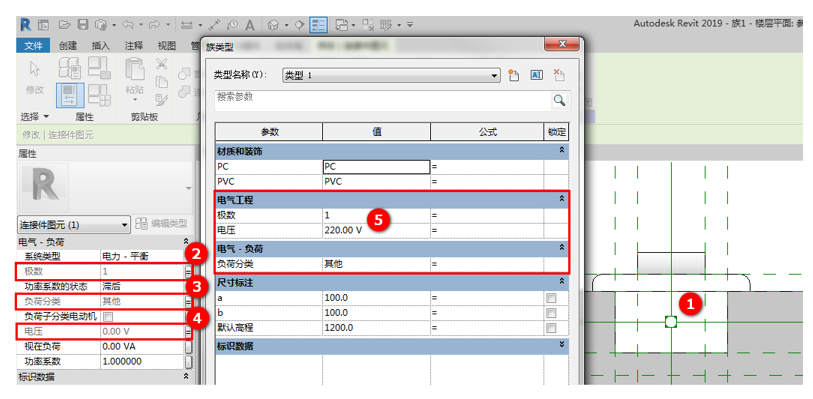Image resolution: width=813 pixels, height=399 pixels.
Task: Toggle the lock checkbox for parameter b
Action: (x=551, y=313)
